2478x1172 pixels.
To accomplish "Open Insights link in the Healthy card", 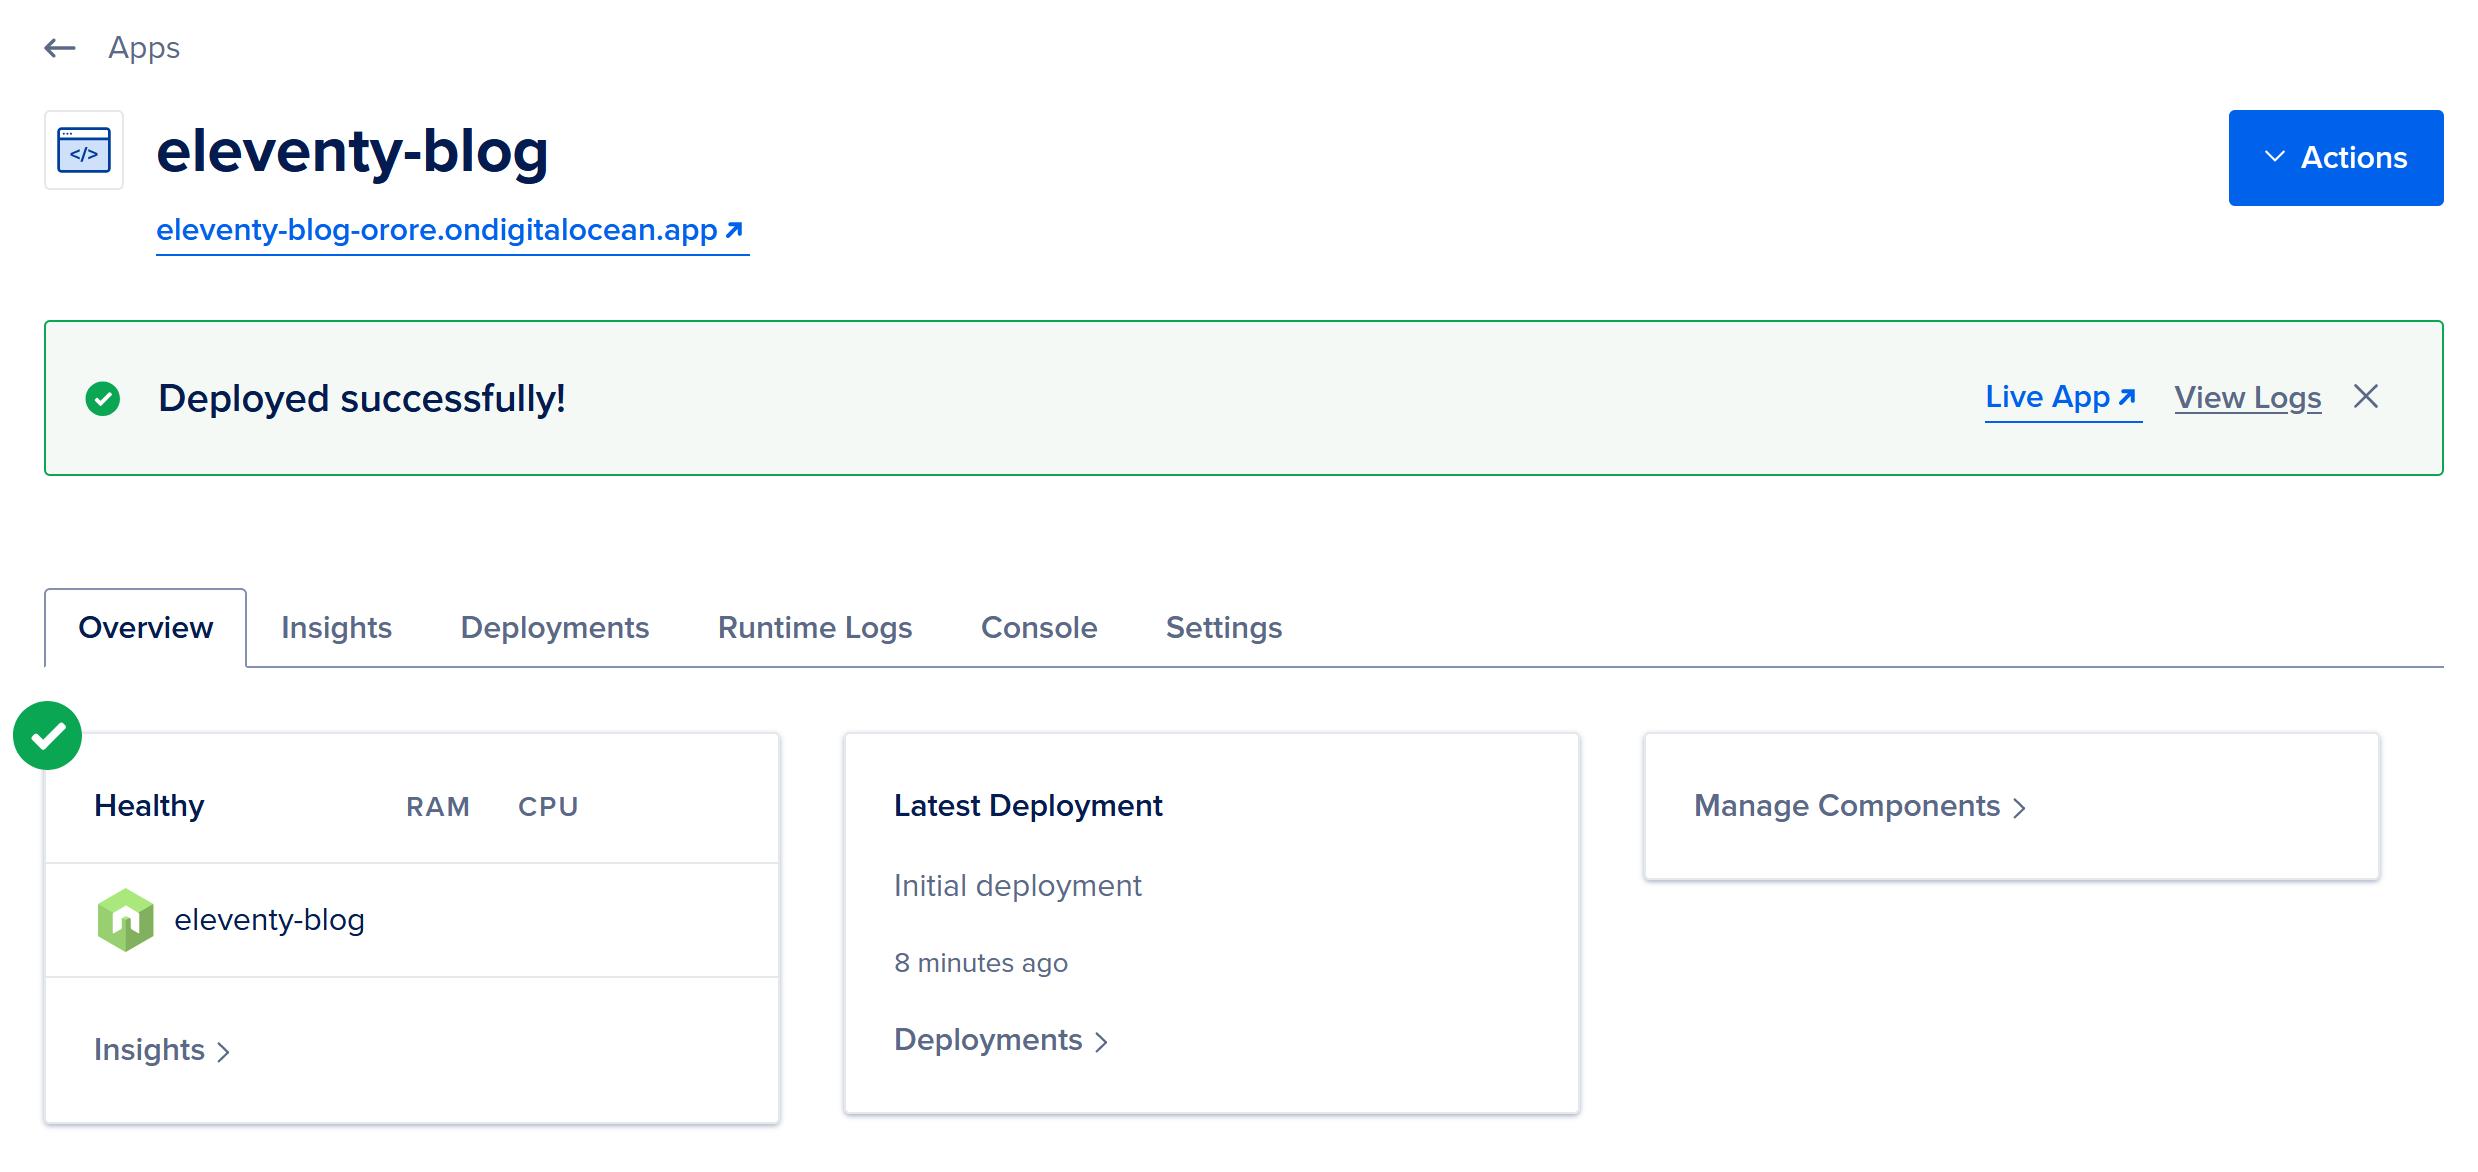I will (162, 1050).
